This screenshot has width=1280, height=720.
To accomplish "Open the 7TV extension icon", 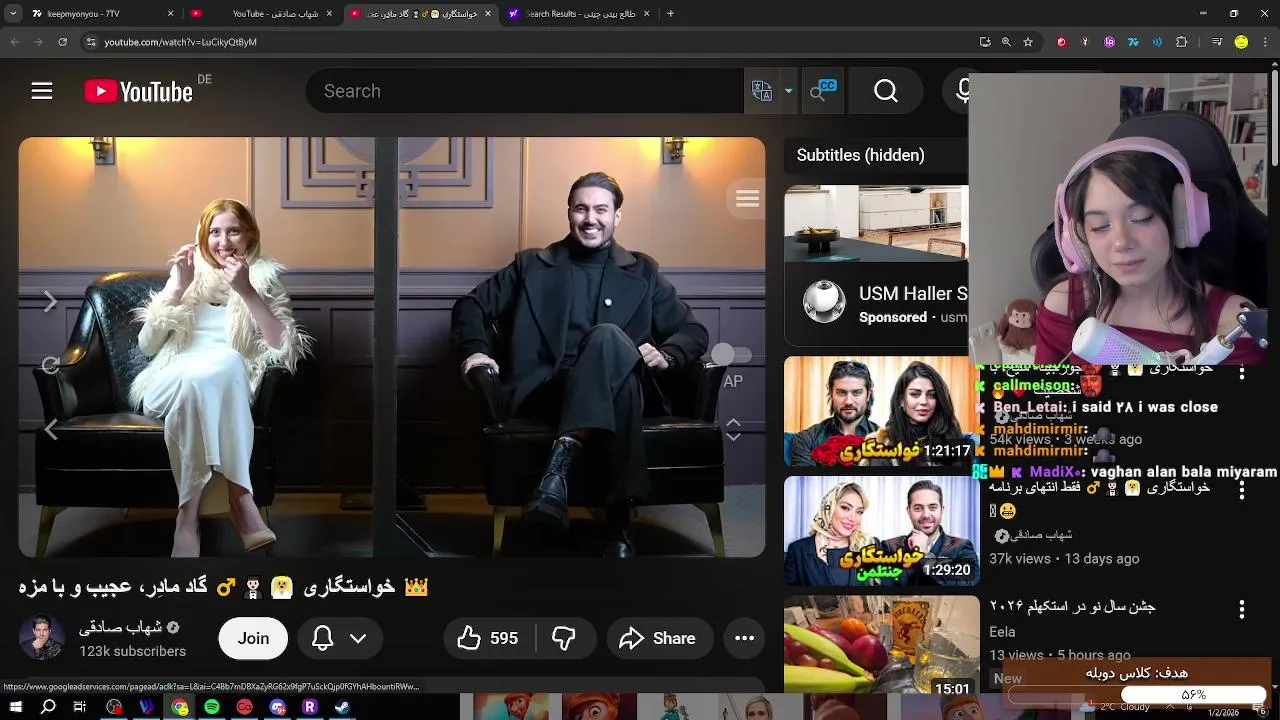I will coord(1133,42).
